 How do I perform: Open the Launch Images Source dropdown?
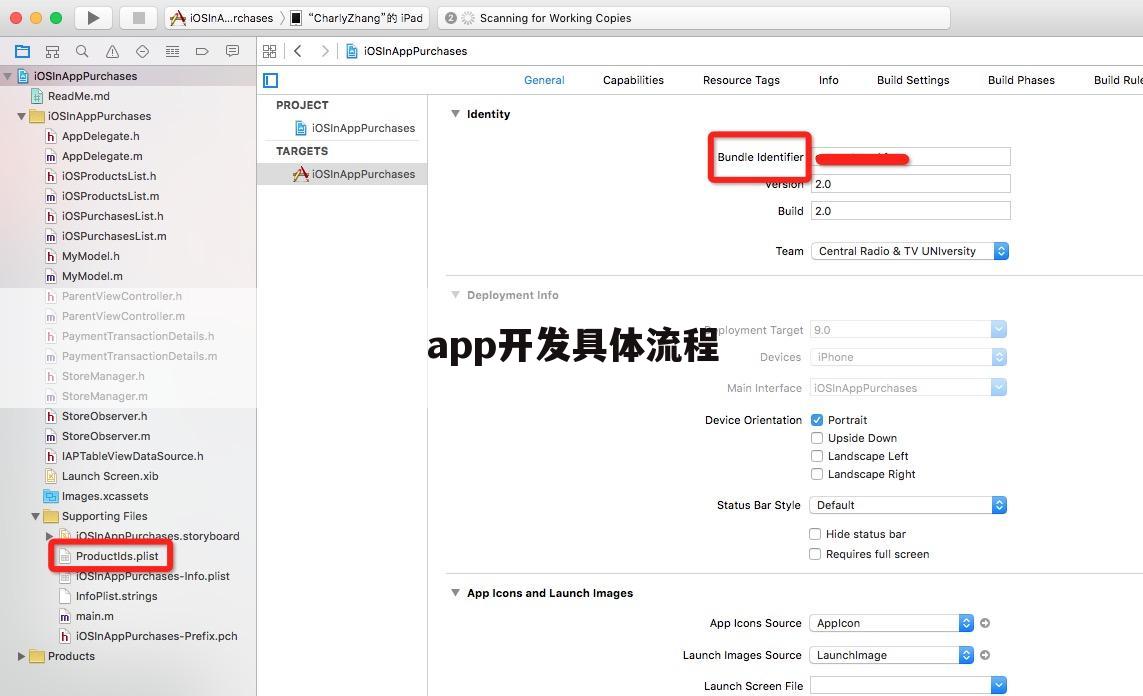[892, 655]
